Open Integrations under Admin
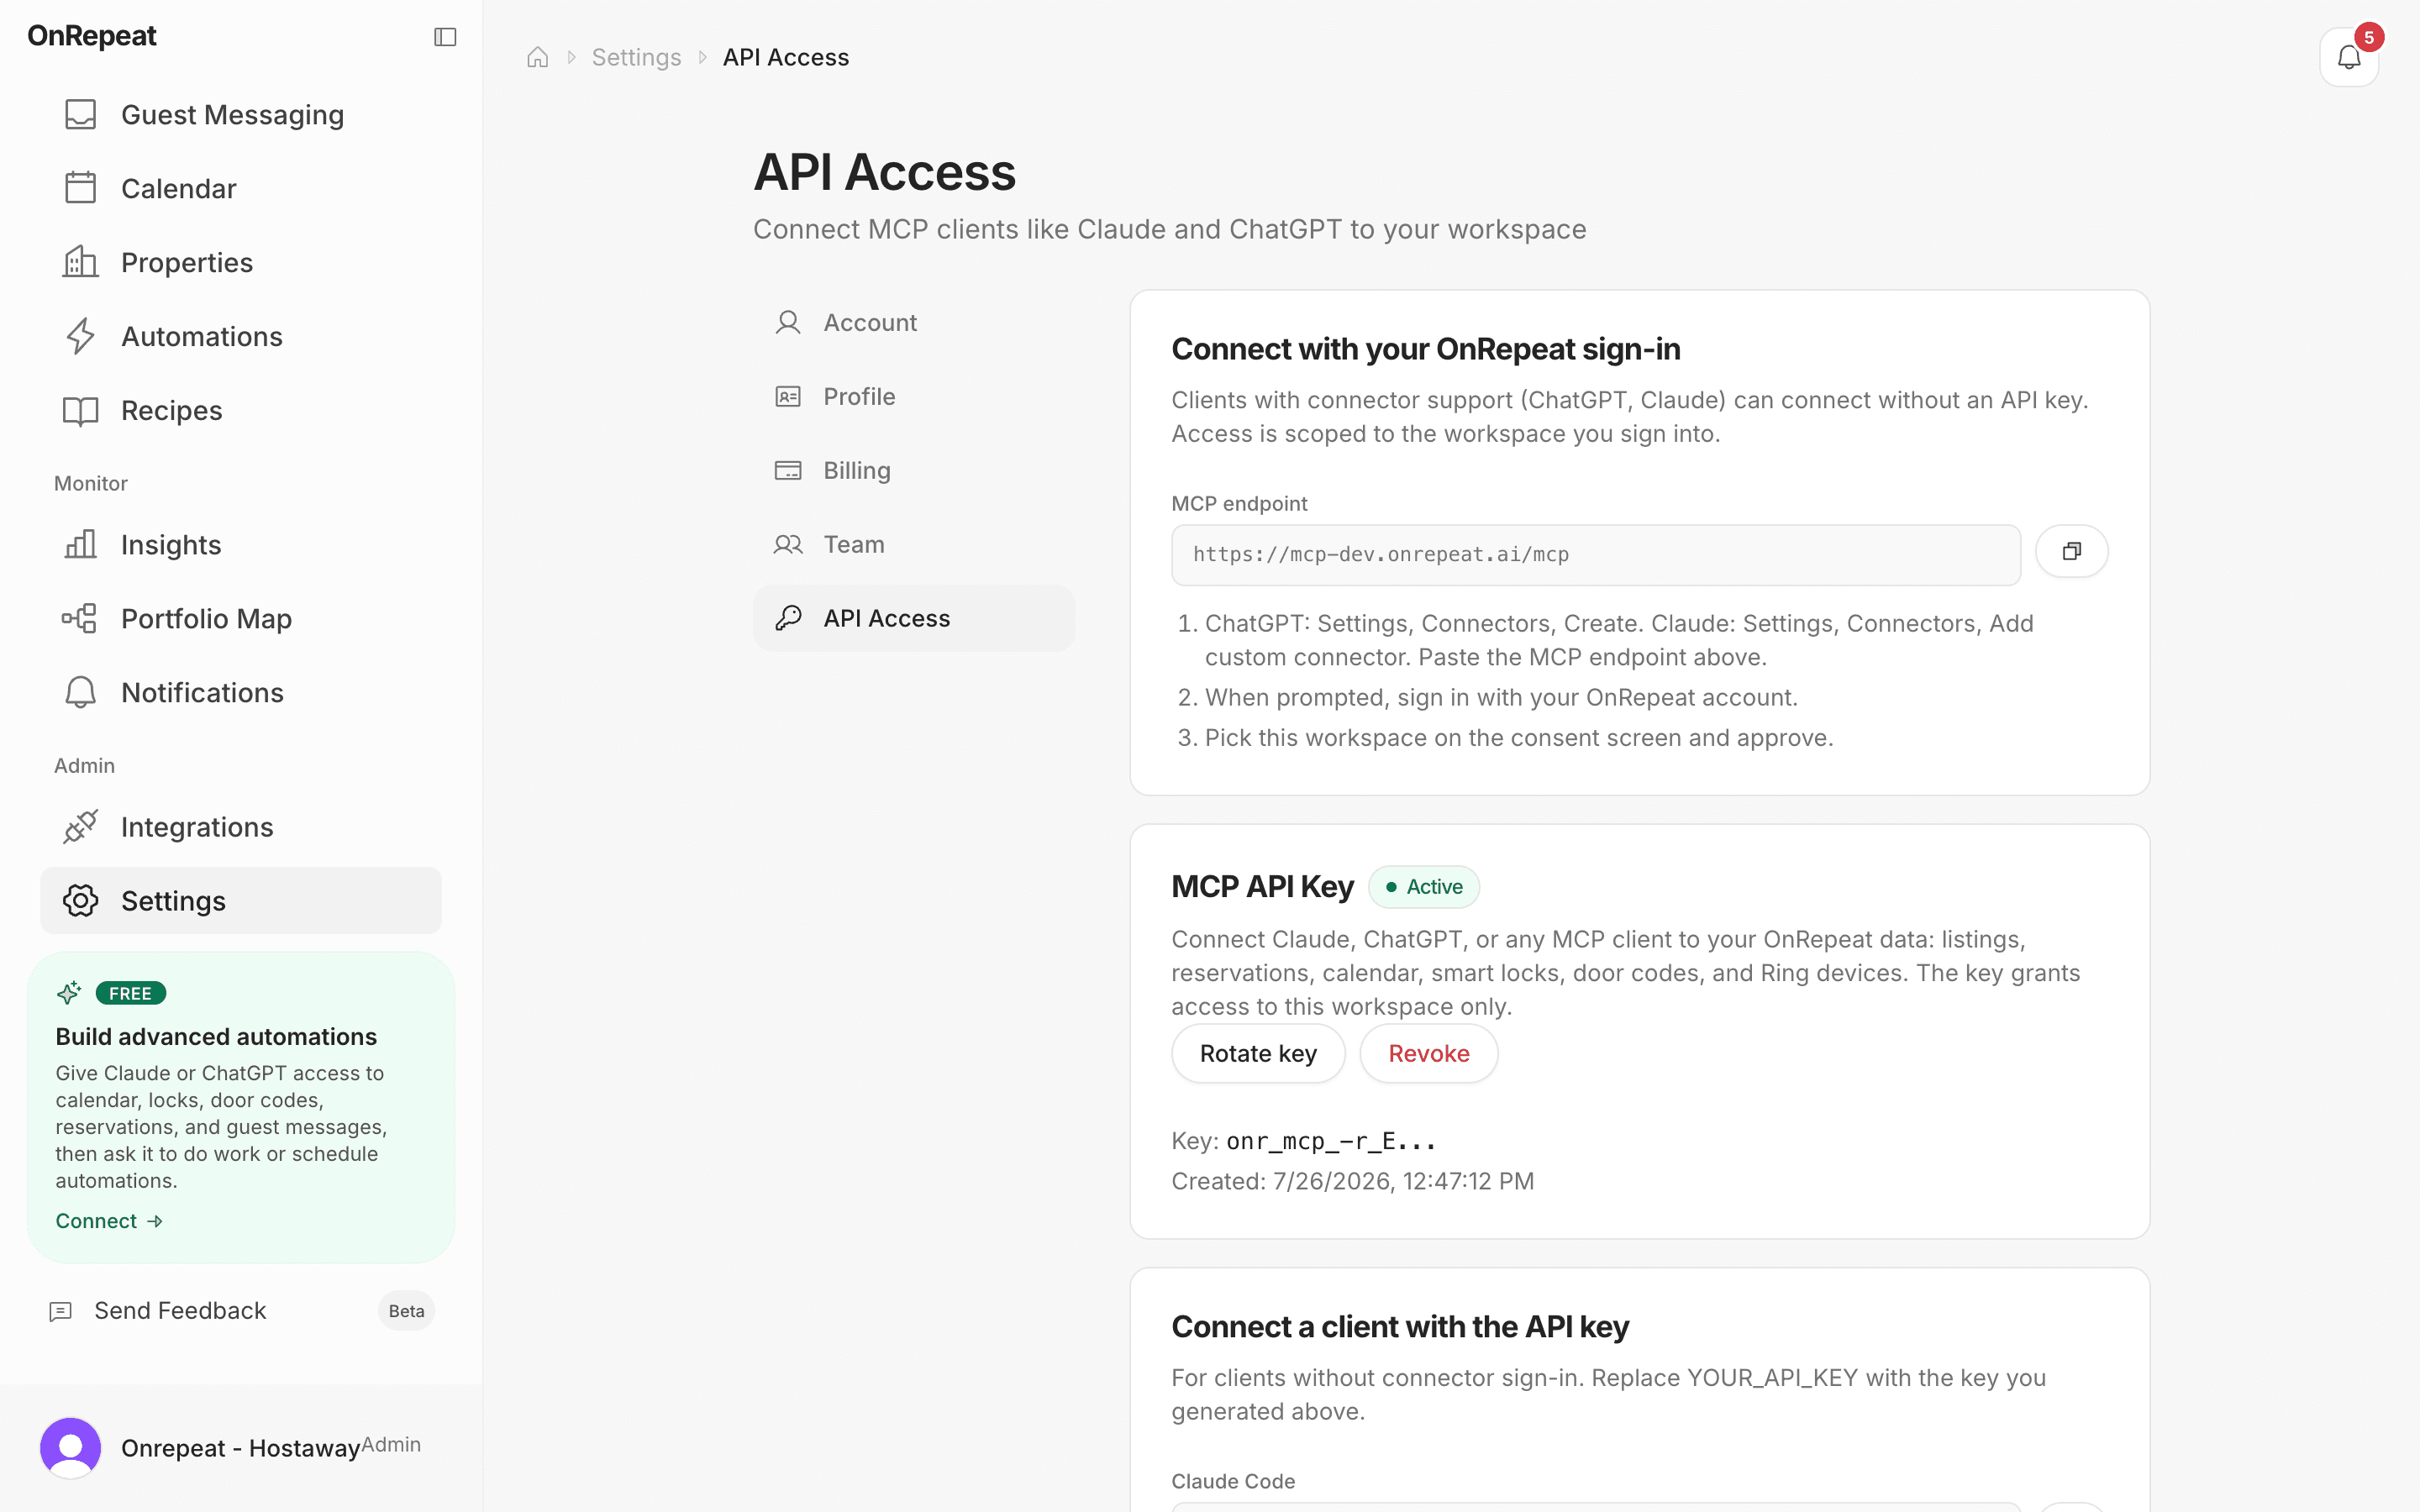The height and width of the screenshot is (1512, 2420). click(241, 826)
